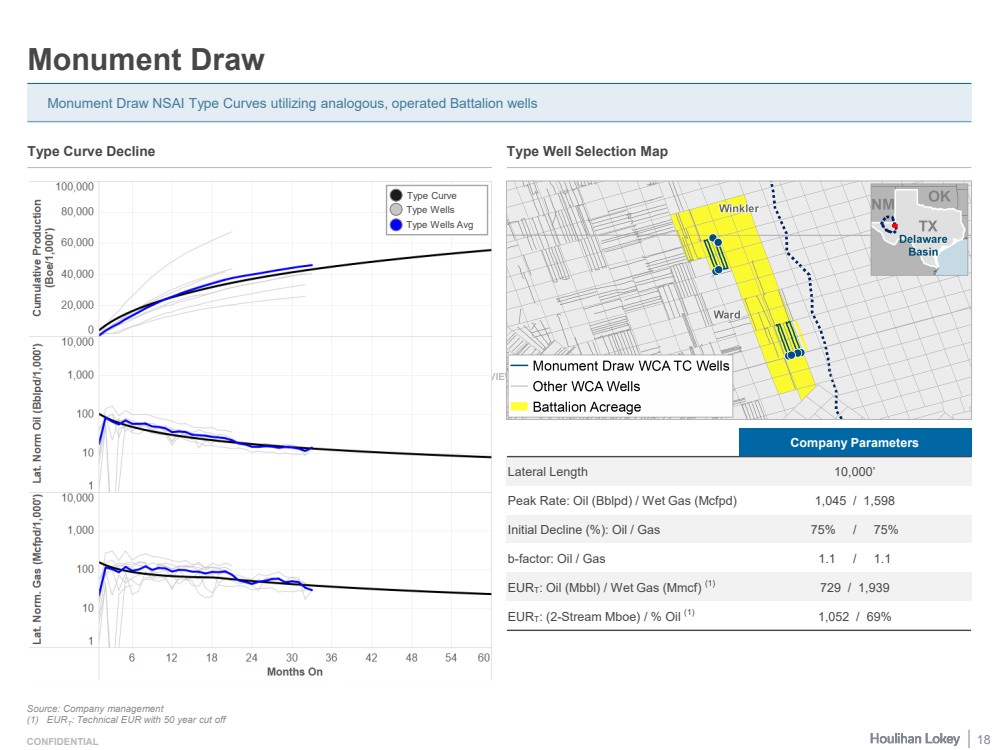Screen dimensions: 999x750
Task: Click the Houlihan Lokey logo
Action: tap(914, 738)
